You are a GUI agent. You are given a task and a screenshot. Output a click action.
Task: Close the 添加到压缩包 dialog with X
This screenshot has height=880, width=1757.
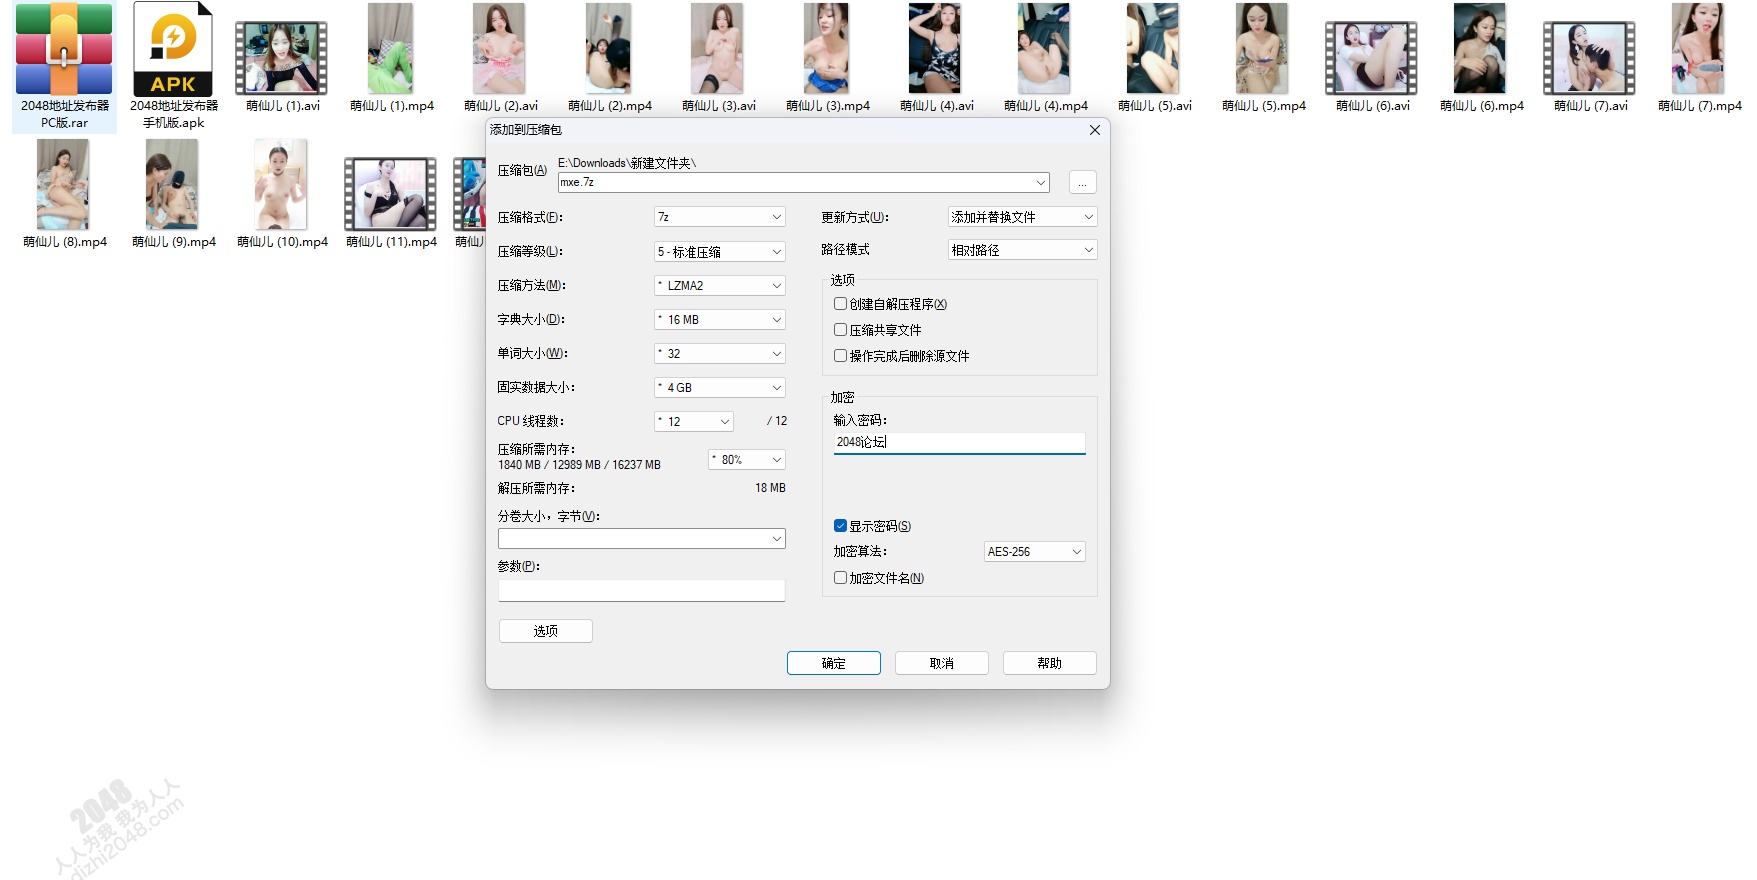point(1094,130)
